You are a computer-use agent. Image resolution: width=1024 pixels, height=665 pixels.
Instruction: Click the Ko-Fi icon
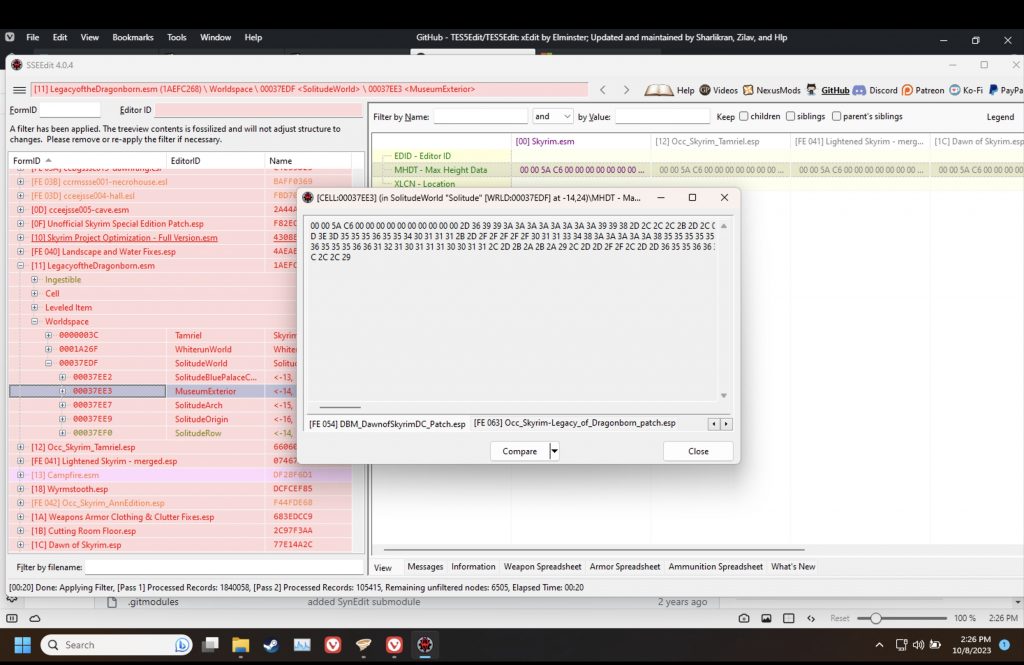coord(955,90)
